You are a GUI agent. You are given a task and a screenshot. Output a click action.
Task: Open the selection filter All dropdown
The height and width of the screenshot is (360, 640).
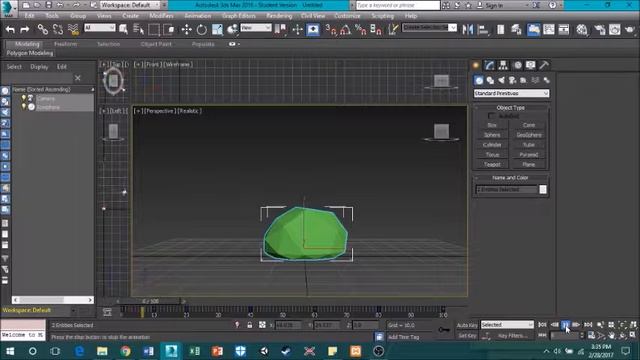(x=100, y=28)
